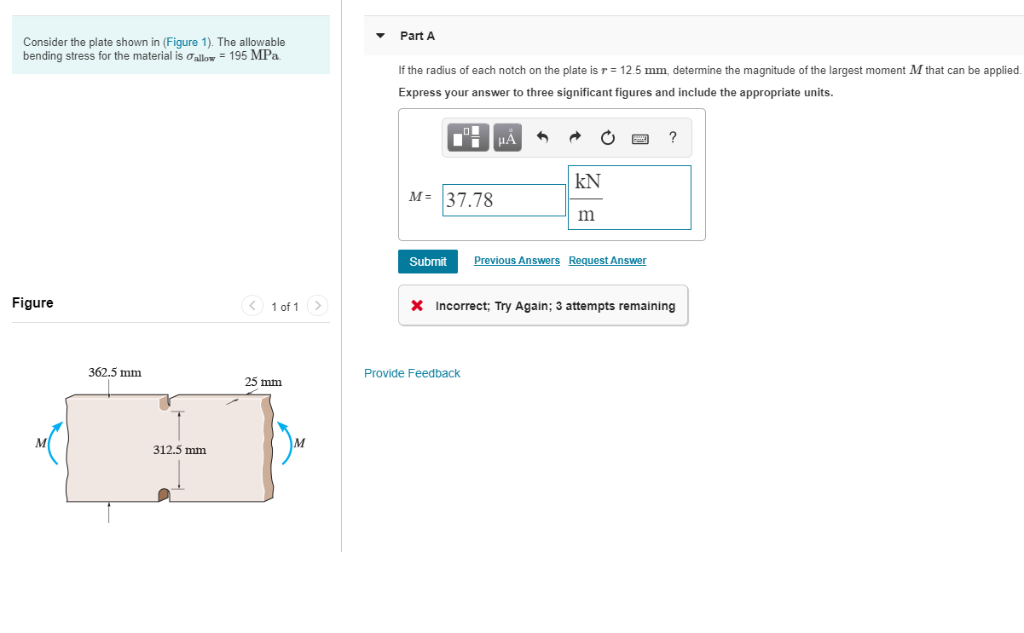Reset the answer field
The width and height of the screenshot is (1024, 633).
click(607, 138)
